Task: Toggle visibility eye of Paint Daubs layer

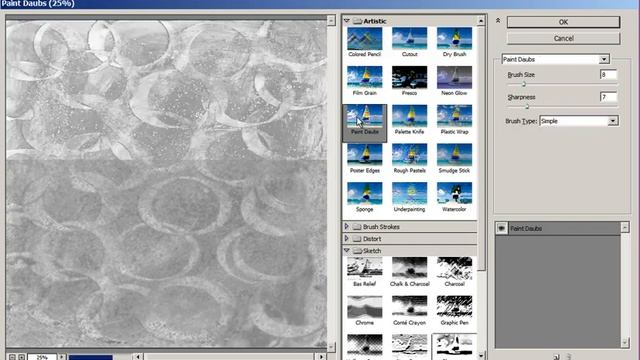Action: pyautogui.click(x=501, y=228)
